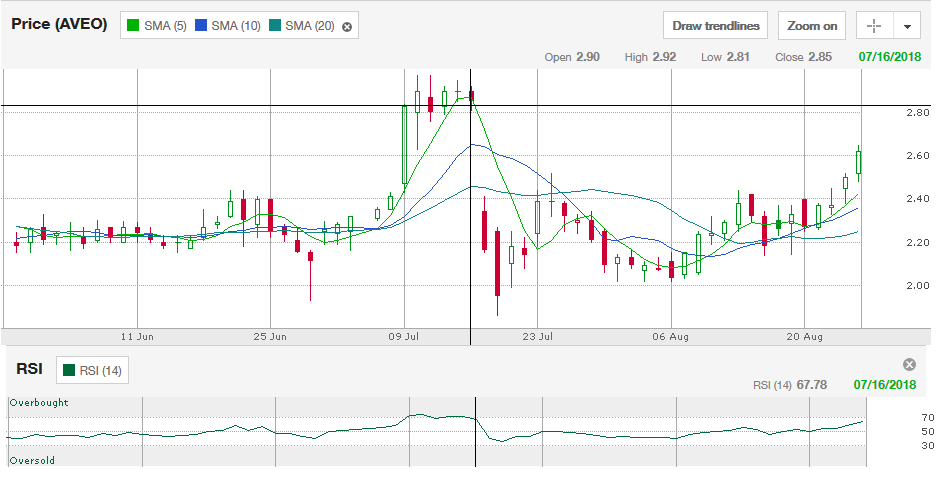Click the Overbought label in RSI chart
Viewport: 939px width, 480px height.
click(x=39, y=403)
